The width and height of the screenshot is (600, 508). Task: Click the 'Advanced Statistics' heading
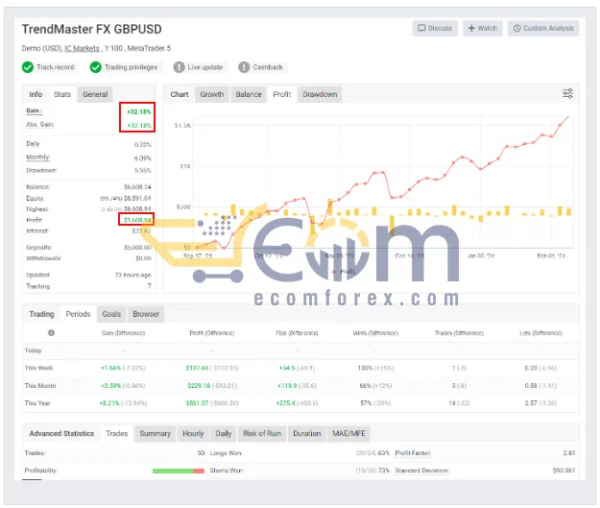pos(62,433)
